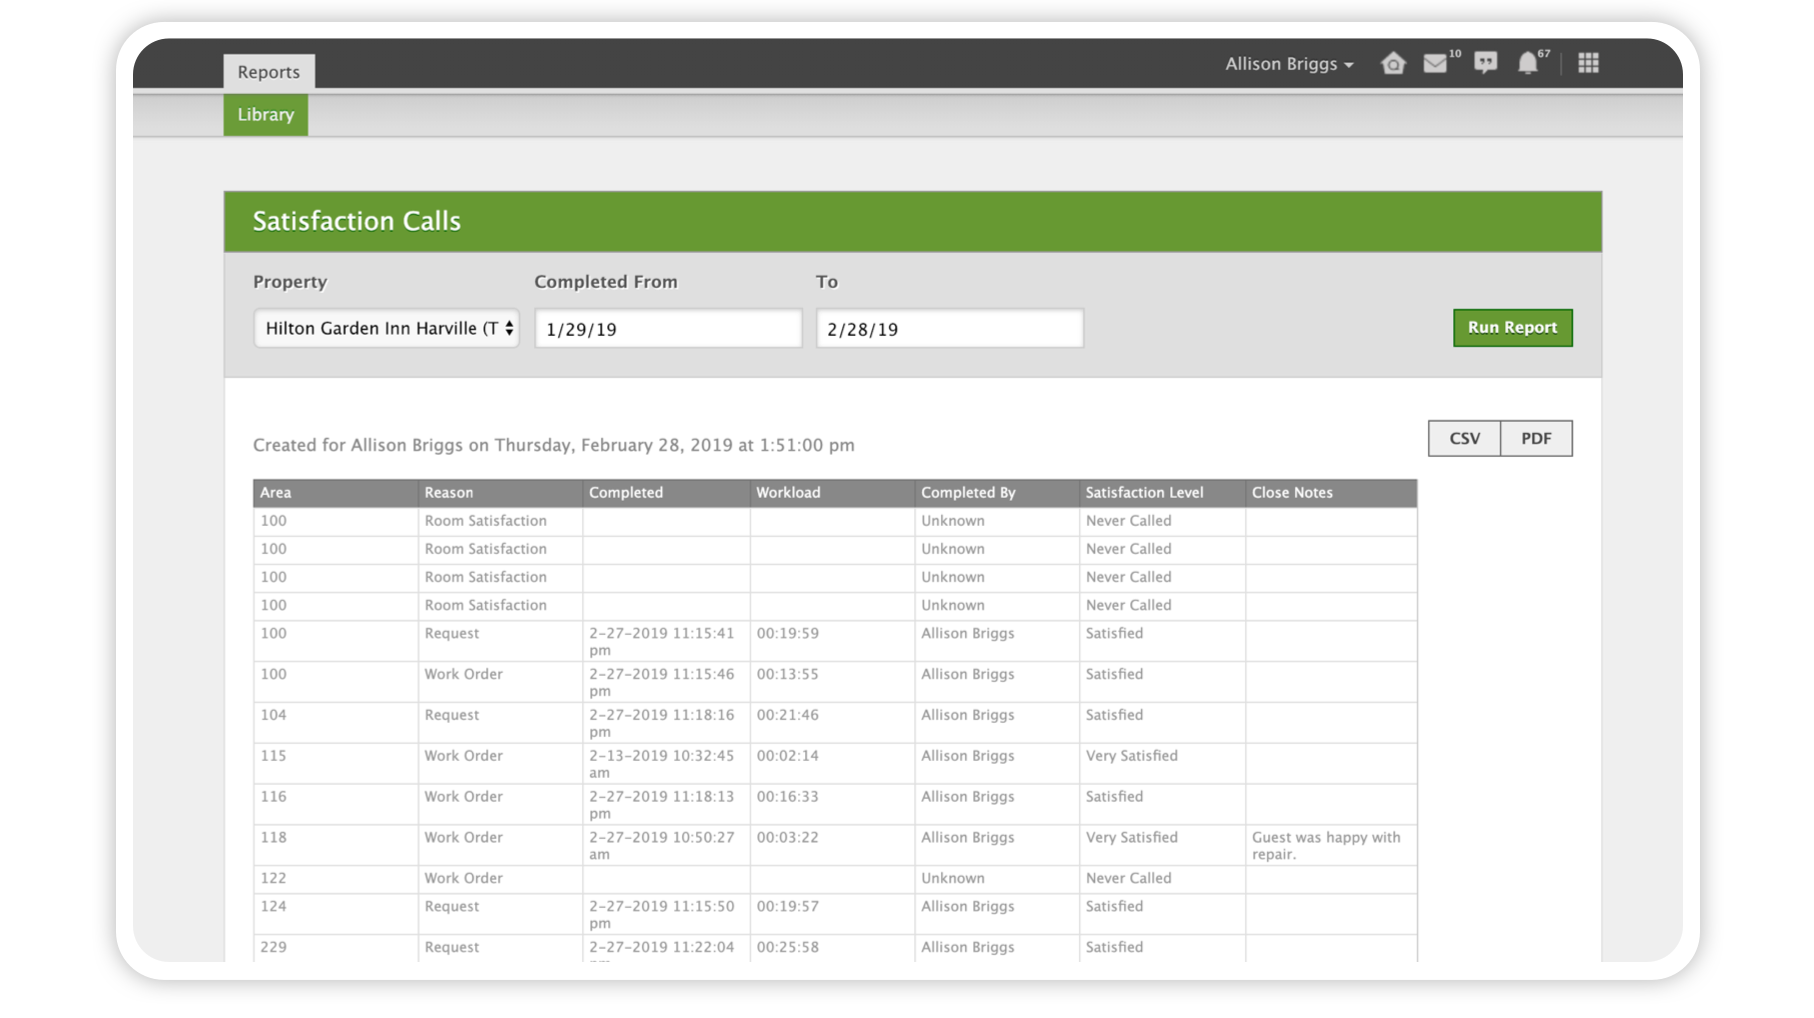Export the report as CSV
The width and height of the screenshot is (1814, 1018).
click(x=1463, y=438)
